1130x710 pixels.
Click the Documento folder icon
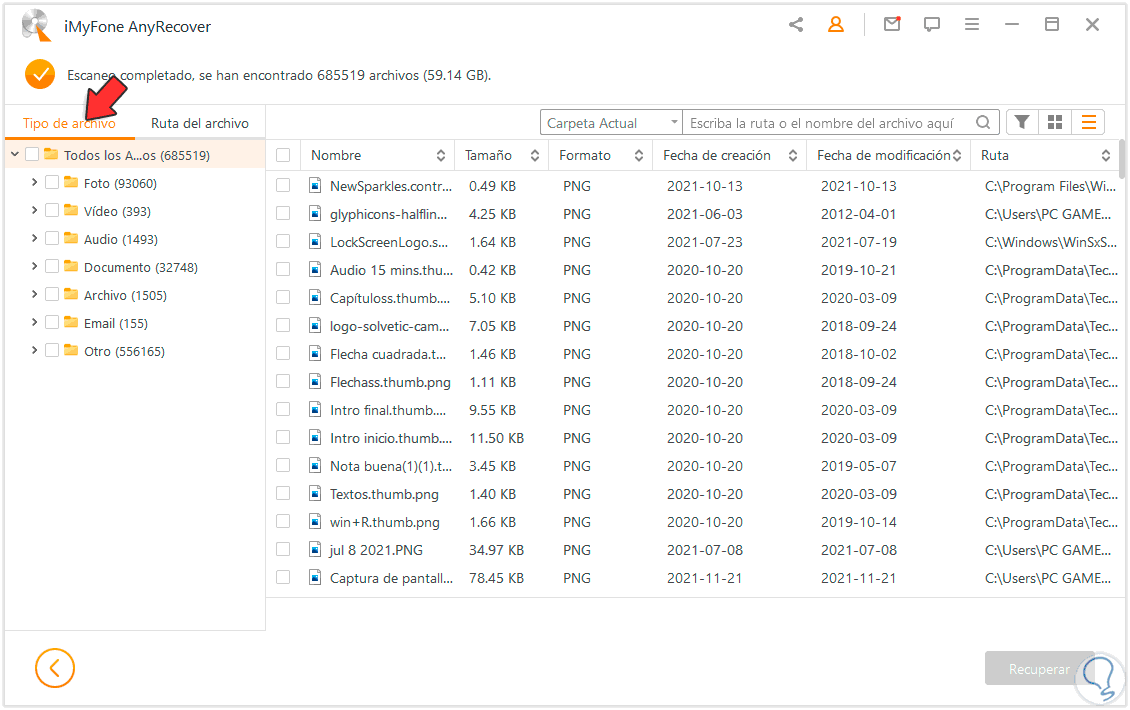[x=71, y=267]
